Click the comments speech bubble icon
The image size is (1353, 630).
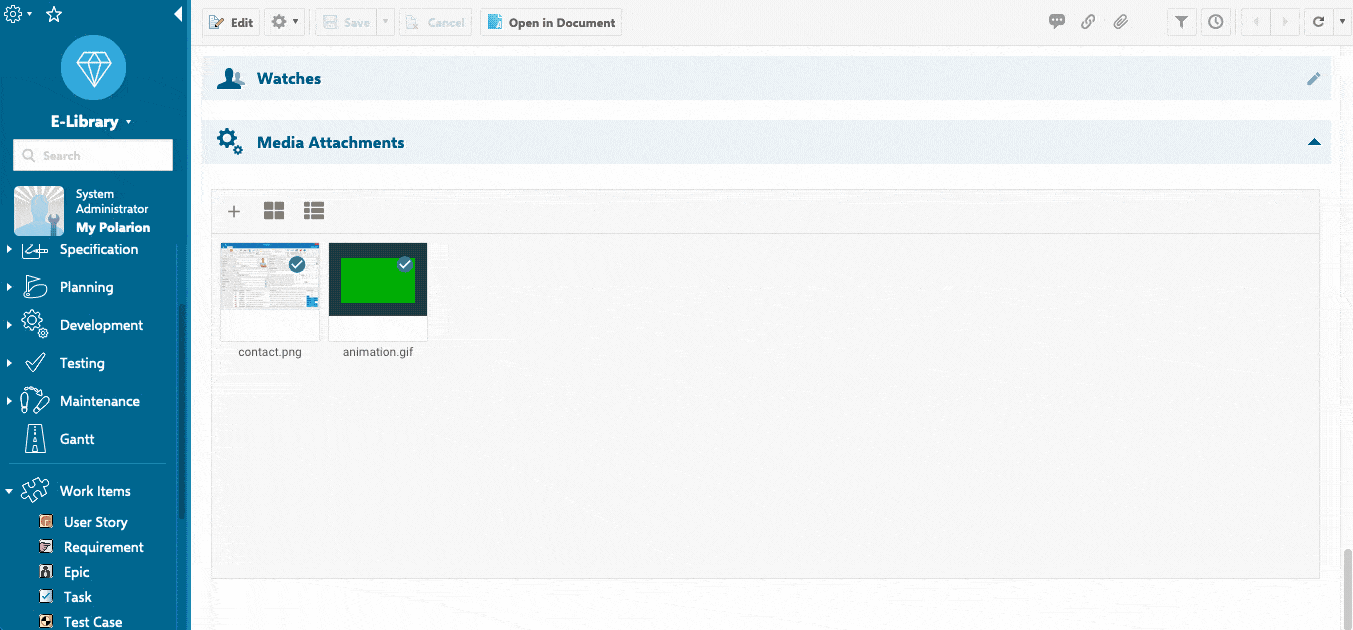coord(1057,21)
